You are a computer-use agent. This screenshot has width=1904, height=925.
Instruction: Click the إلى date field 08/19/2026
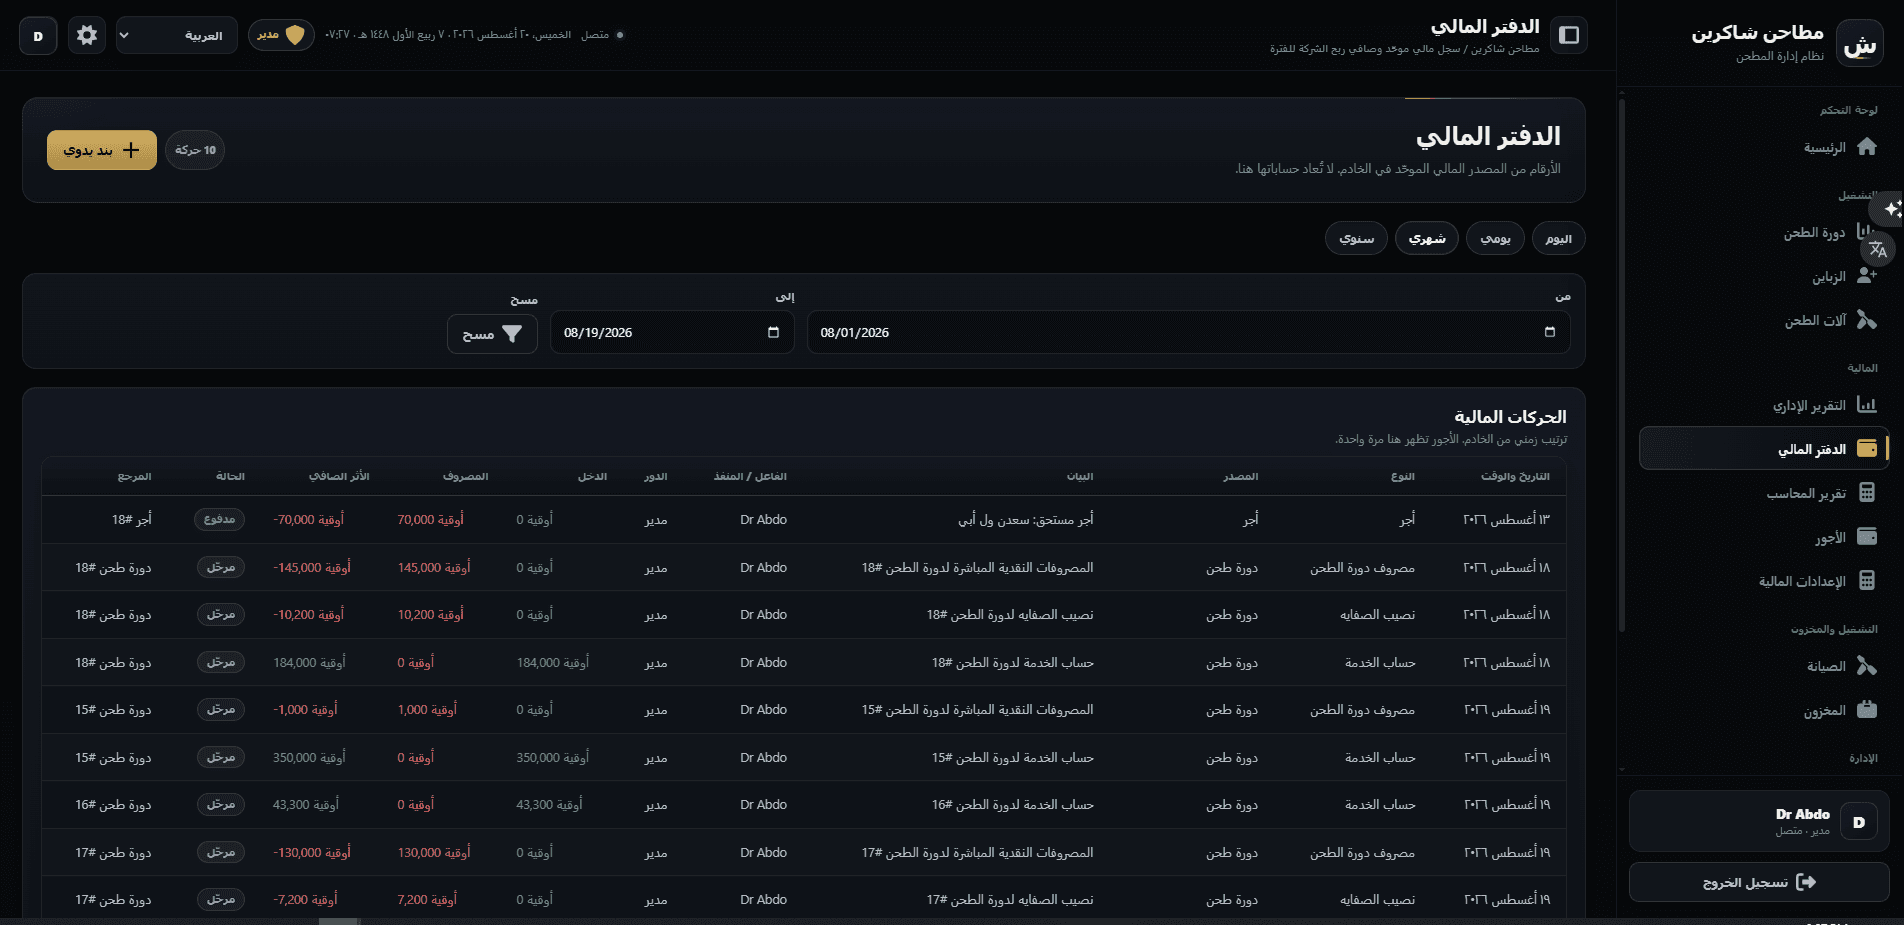coord(672,332)
